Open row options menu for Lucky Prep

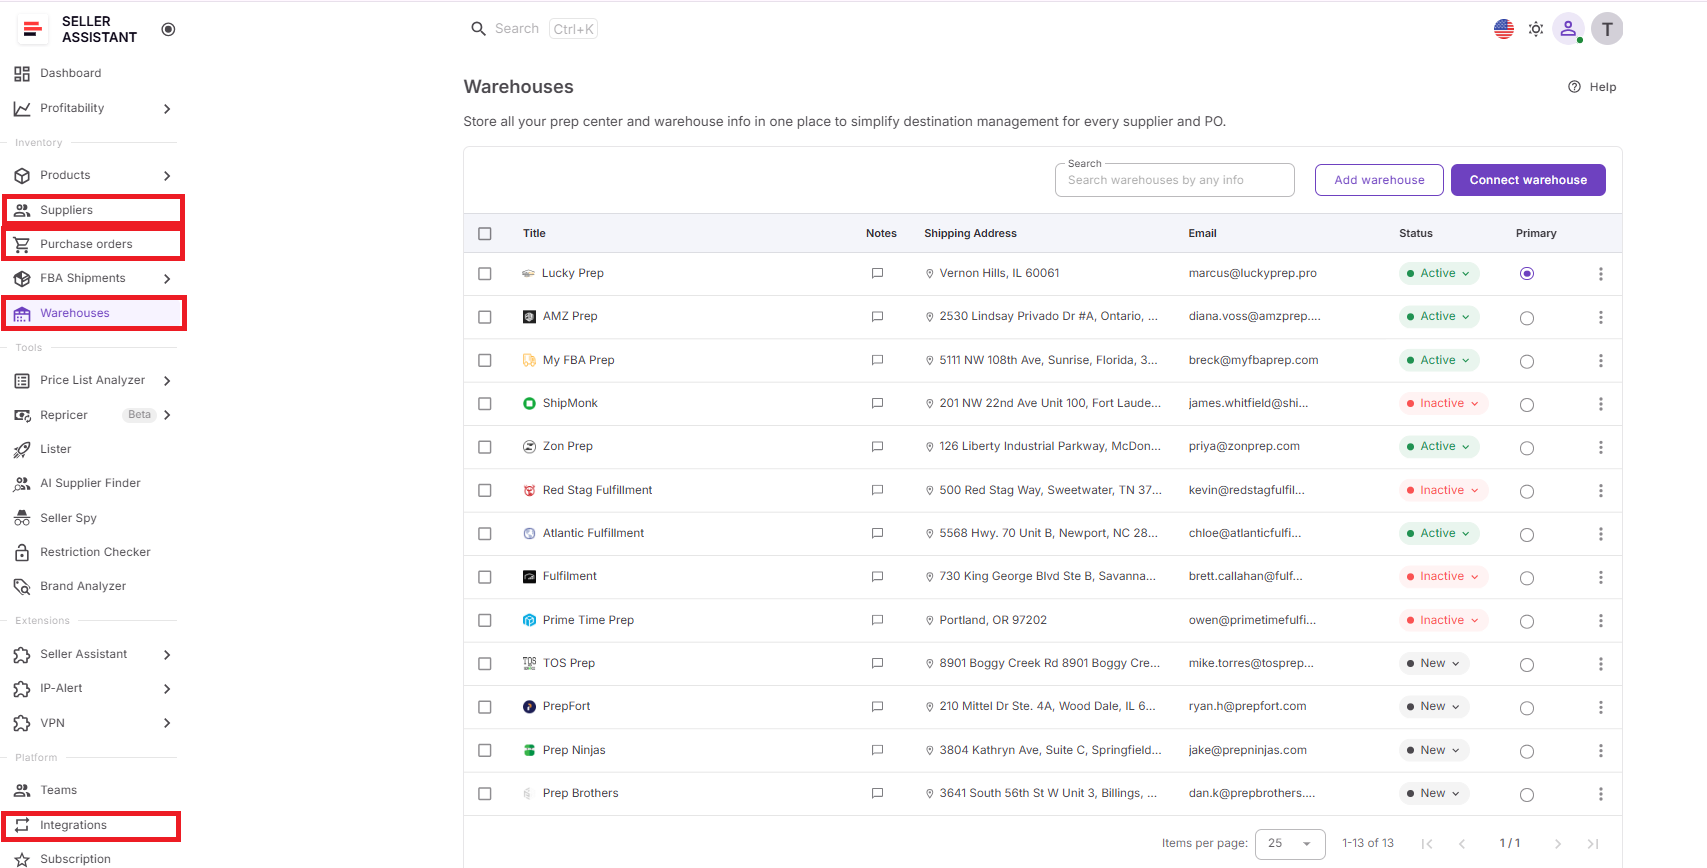pos(1600,274)
